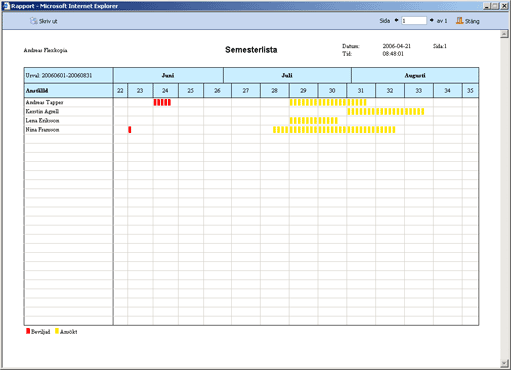The height and width of the screenshot is (370, 511).
Task: Click the Stäng close-report icon
Action: click(x=459, y=21)
